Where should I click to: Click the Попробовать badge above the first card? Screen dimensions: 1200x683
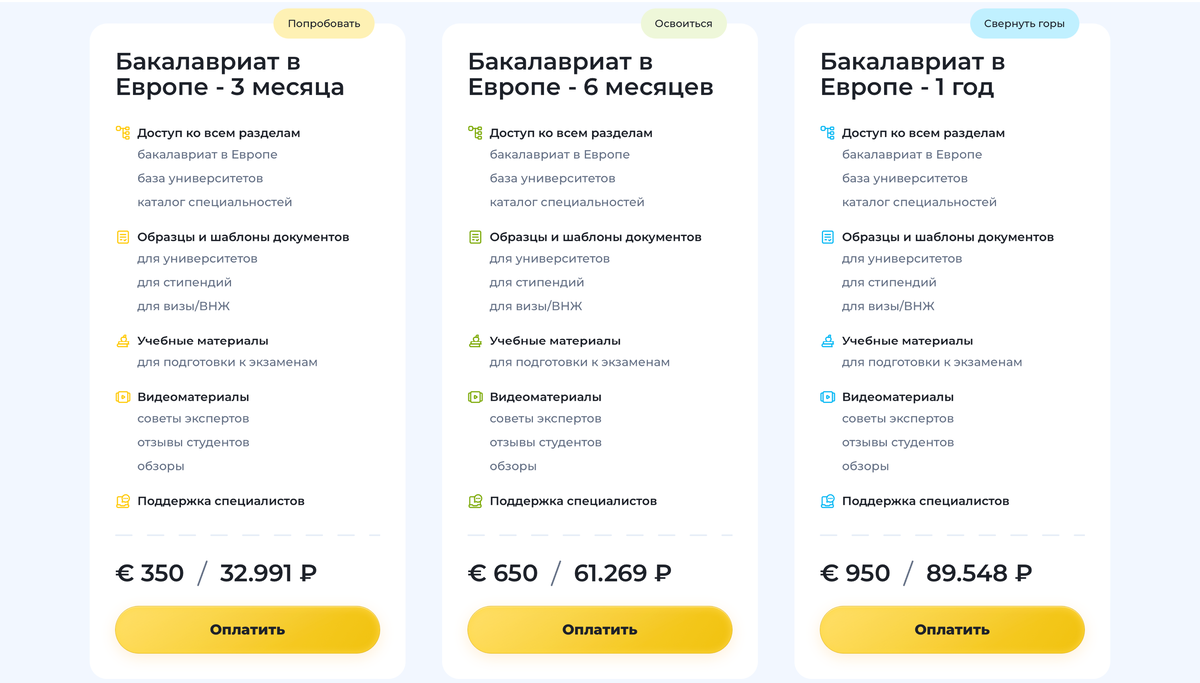(323, 21)
